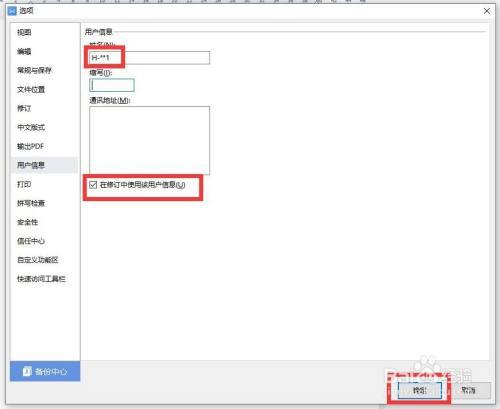Click the 姓名 name input field

[150, 58]
